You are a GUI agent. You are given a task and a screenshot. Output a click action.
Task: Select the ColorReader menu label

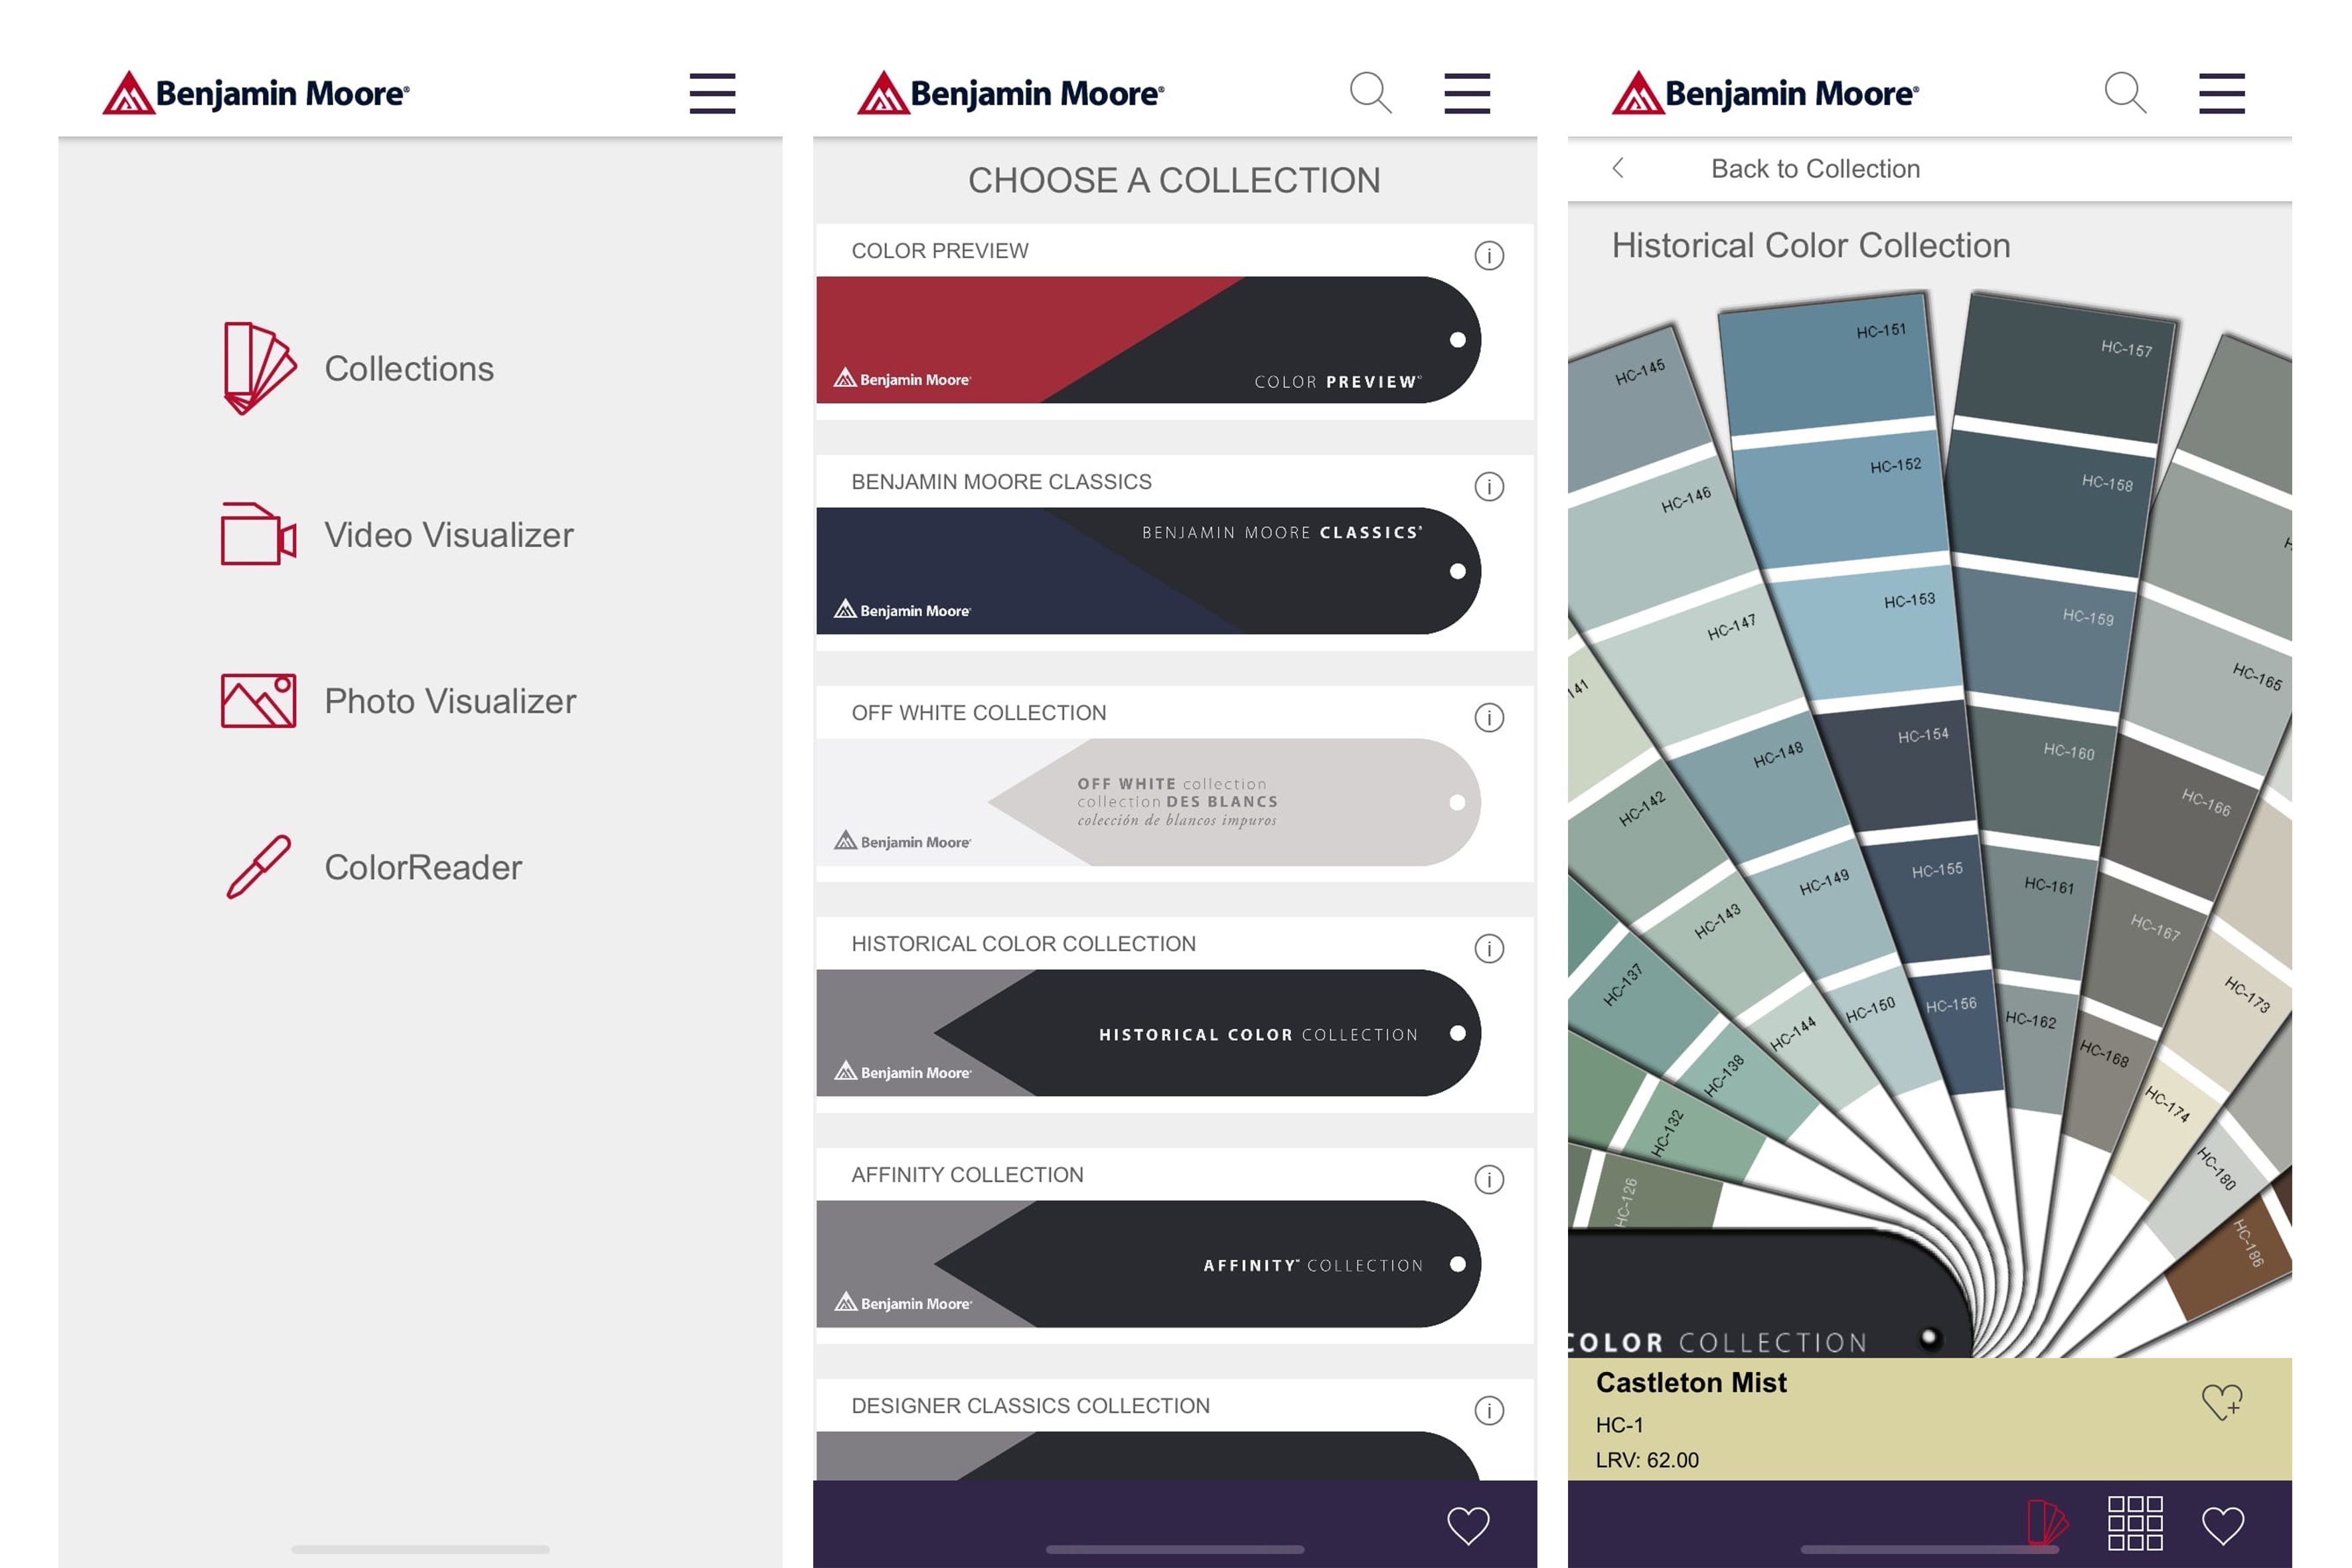click(x=423, y=867)
